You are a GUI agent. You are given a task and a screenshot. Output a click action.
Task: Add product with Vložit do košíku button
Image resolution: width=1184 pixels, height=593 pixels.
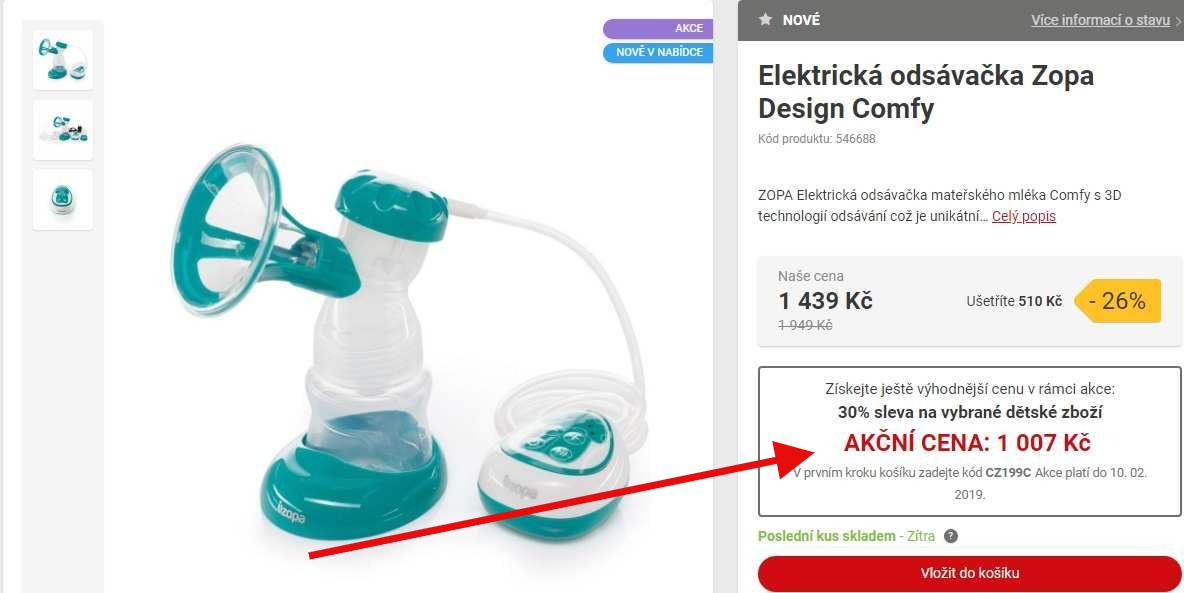[x=970, y=573]
